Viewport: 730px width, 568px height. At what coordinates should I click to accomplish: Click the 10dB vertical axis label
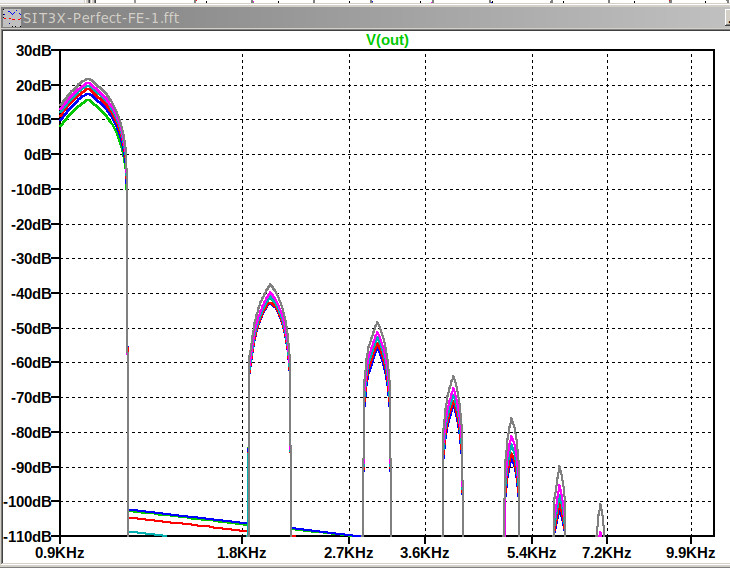pyautogui.click(x=34, y=120)
